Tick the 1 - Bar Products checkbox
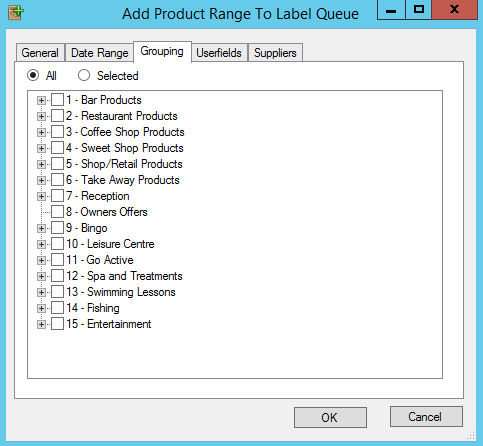Image resolution: width=483 pixels, height=446 pixels. click(x=57, y=100)
